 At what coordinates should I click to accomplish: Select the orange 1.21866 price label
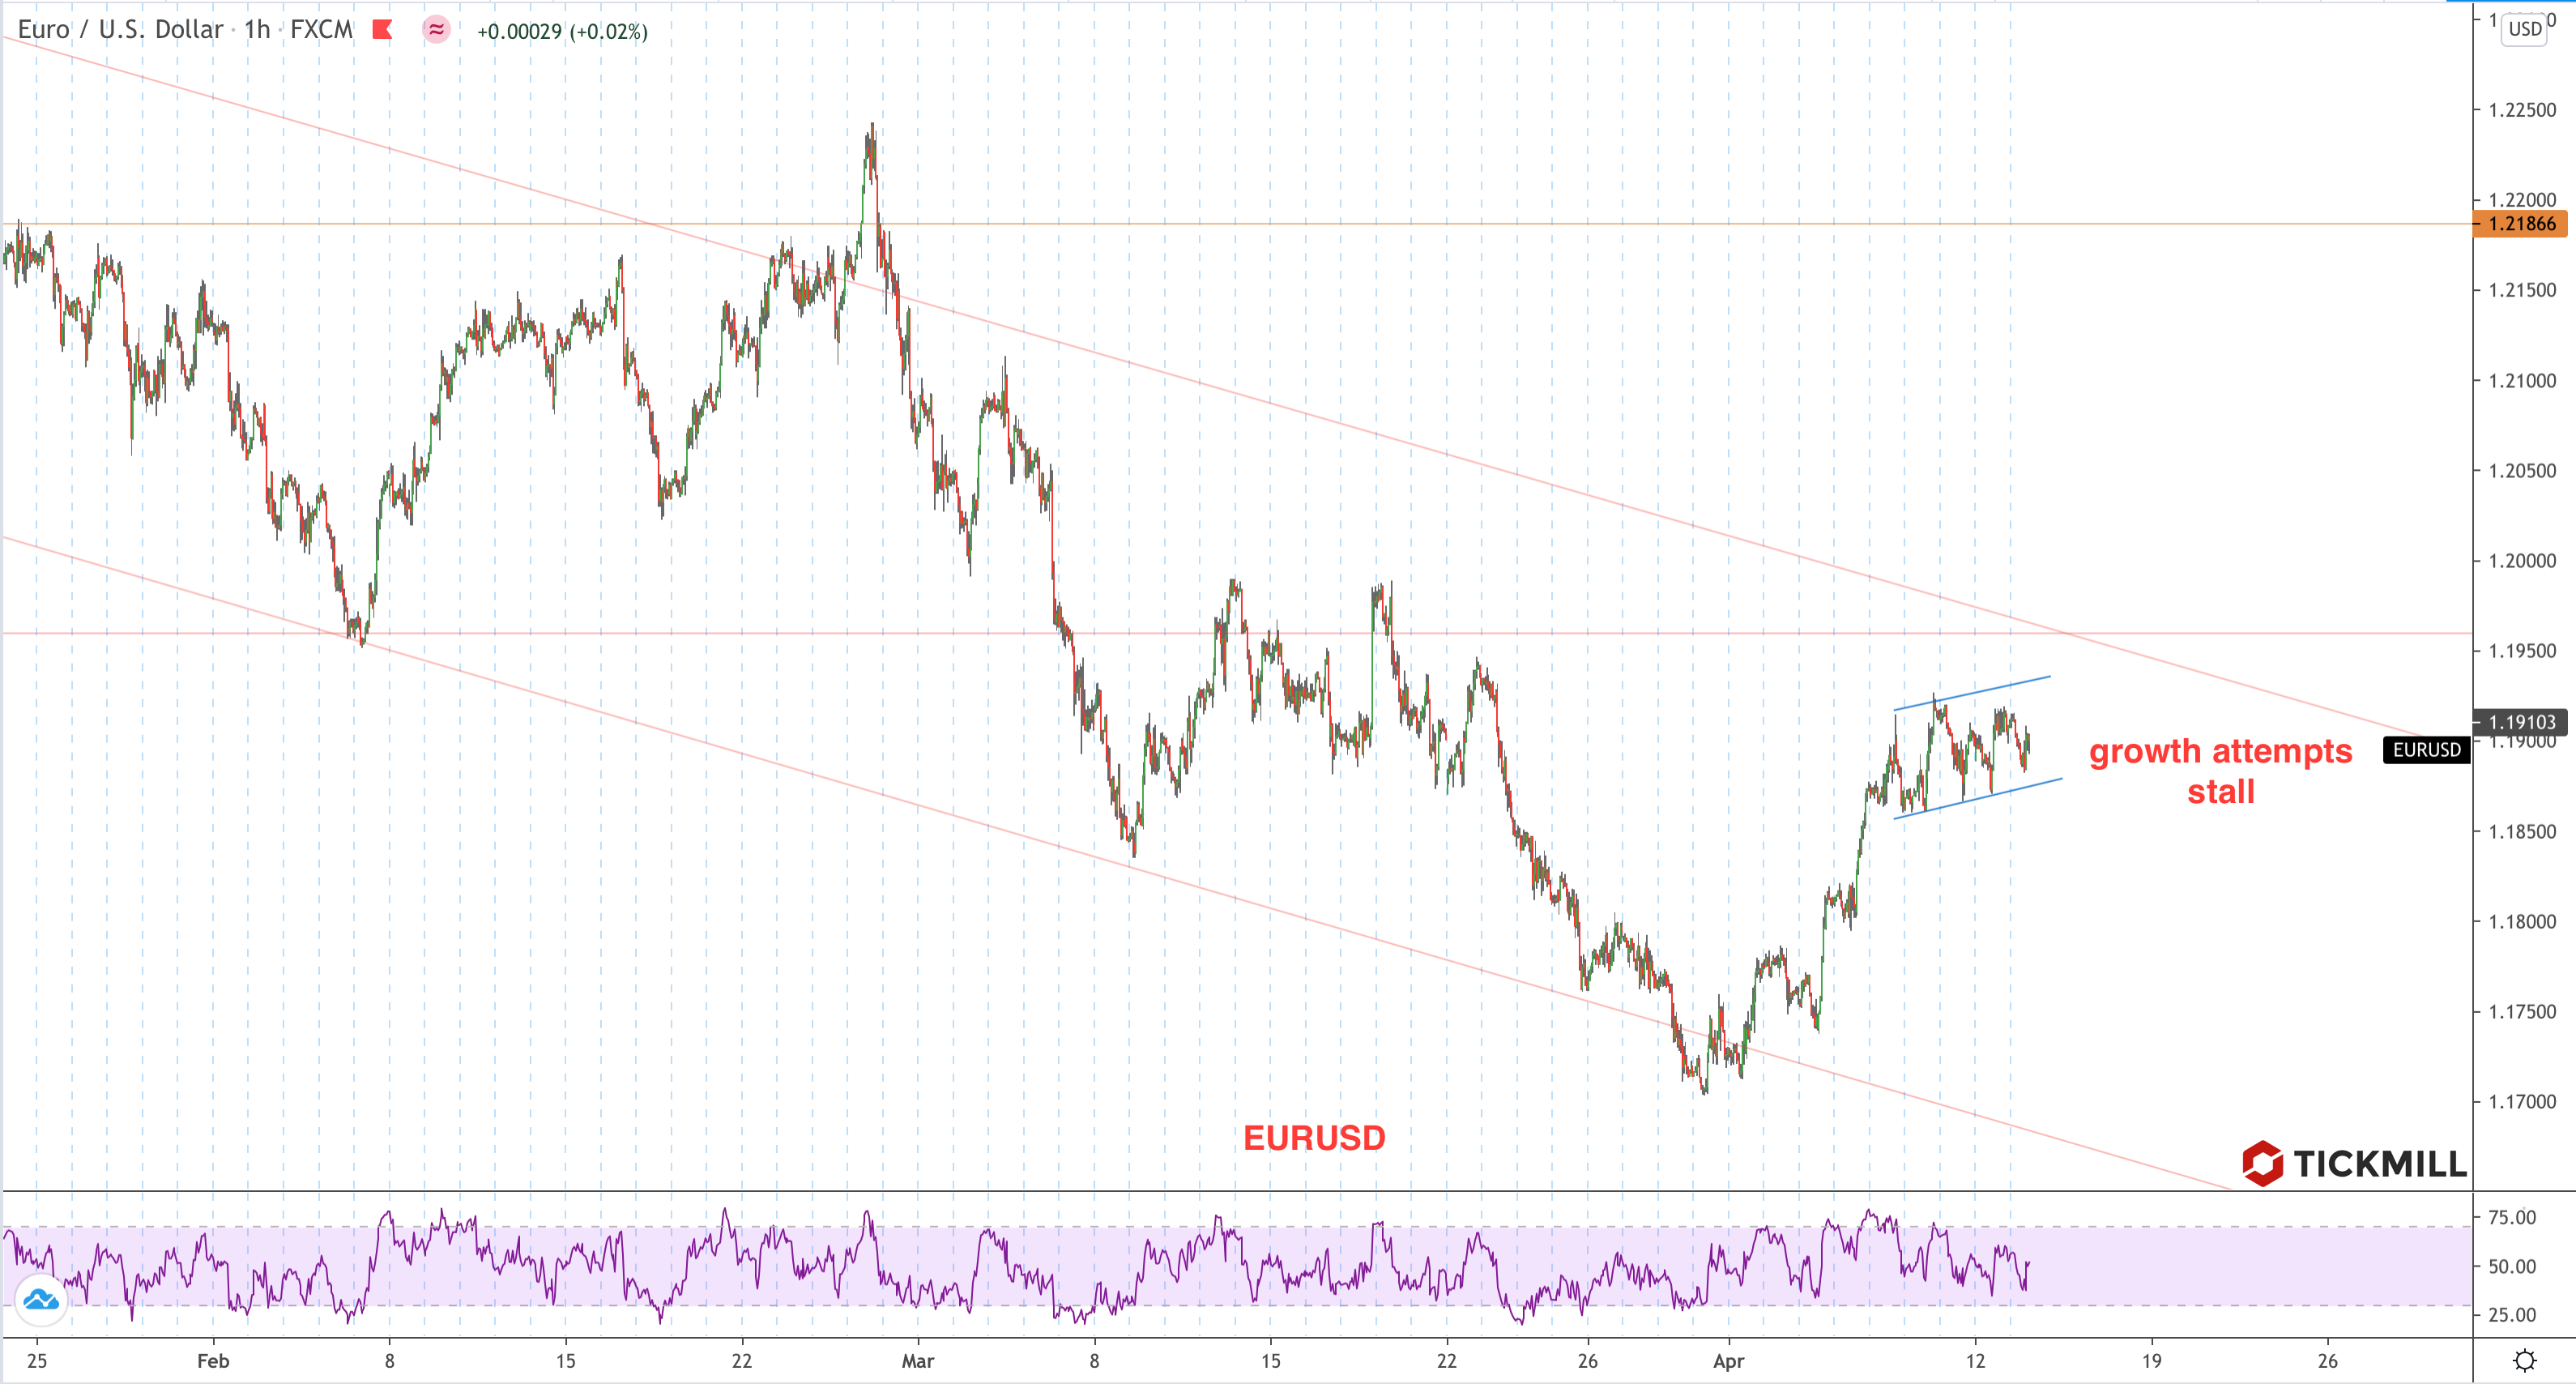(2521, 224)
